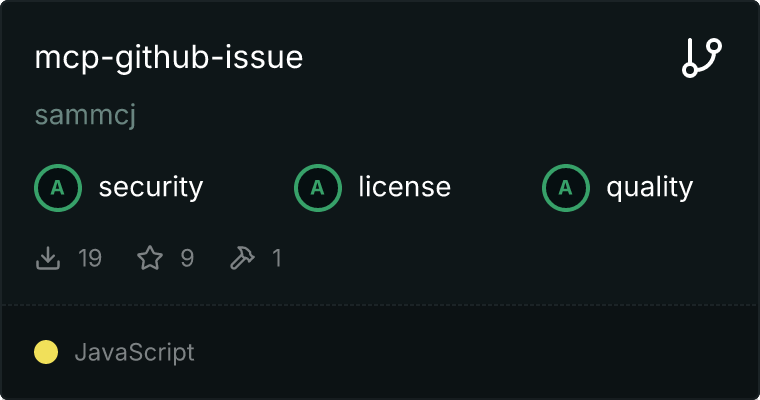
Task: Select the security label text
Action: coord(151,187)
